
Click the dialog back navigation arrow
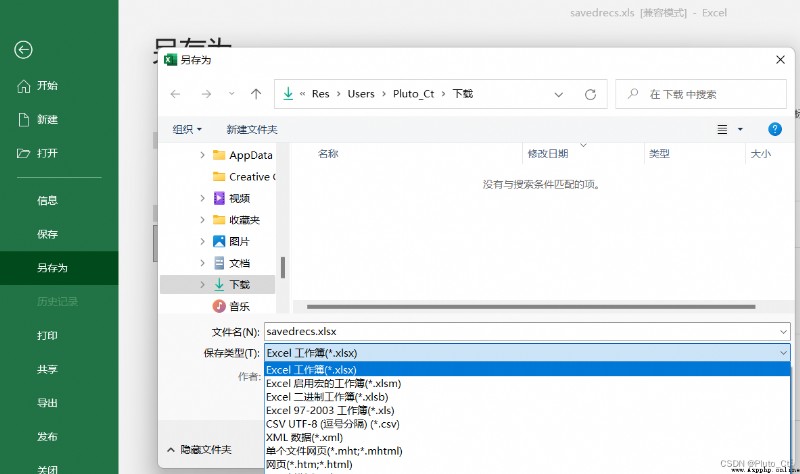[176, 94]
